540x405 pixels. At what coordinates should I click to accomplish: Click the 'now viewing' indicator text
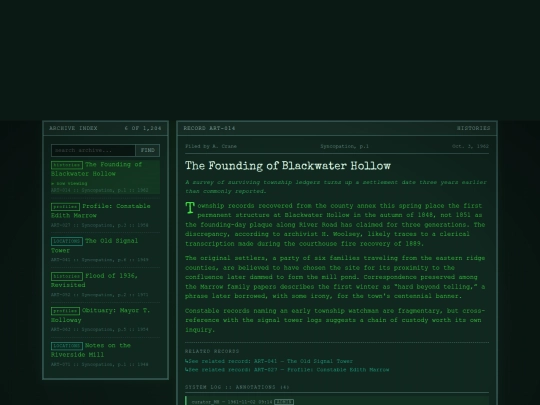point(69,184)
